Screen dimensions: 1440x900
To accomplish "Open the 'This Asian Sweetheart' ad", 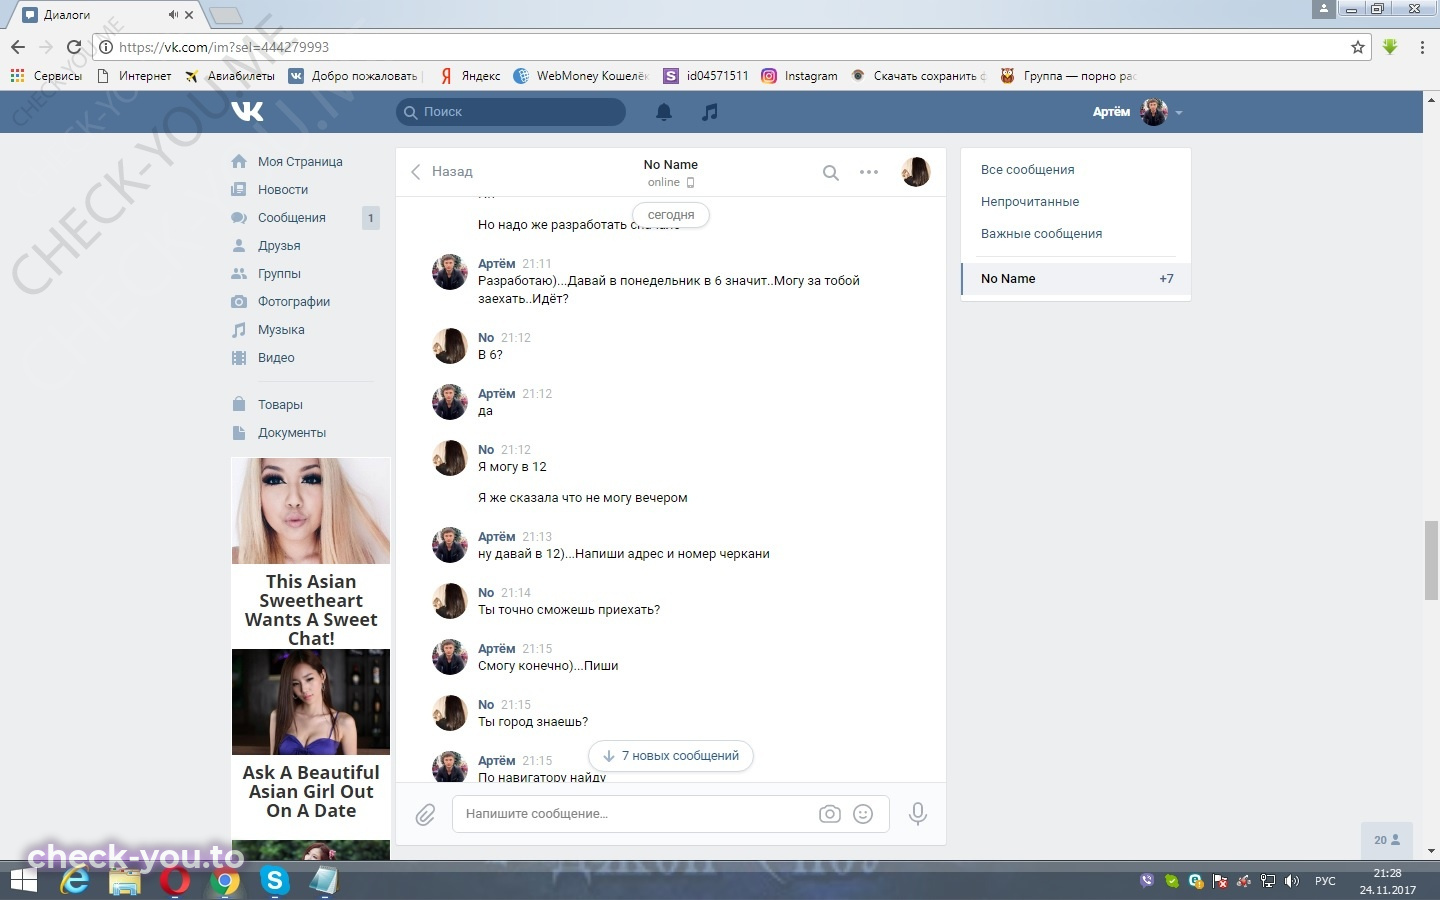I will click(311, 553).
